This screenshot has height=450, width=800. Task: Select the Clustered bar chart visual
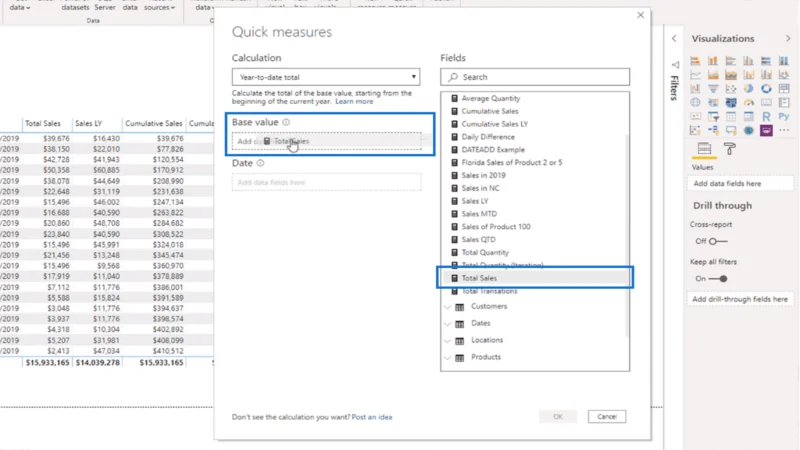point(731,61)
